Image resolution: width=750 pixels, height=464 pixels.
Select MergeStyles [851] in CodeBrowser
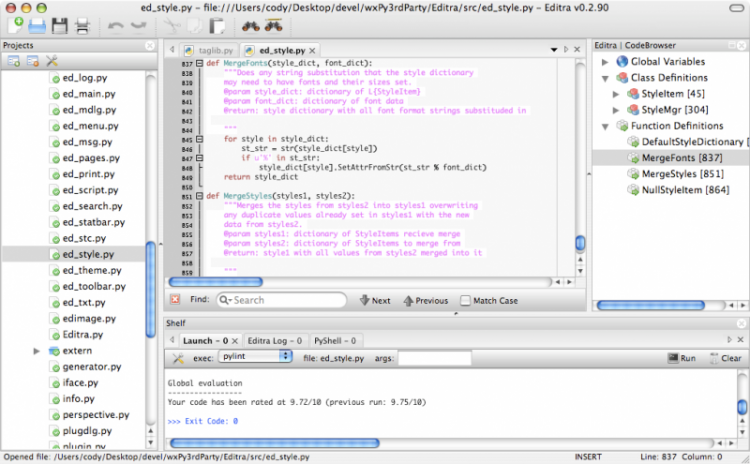tap(683, 174)
